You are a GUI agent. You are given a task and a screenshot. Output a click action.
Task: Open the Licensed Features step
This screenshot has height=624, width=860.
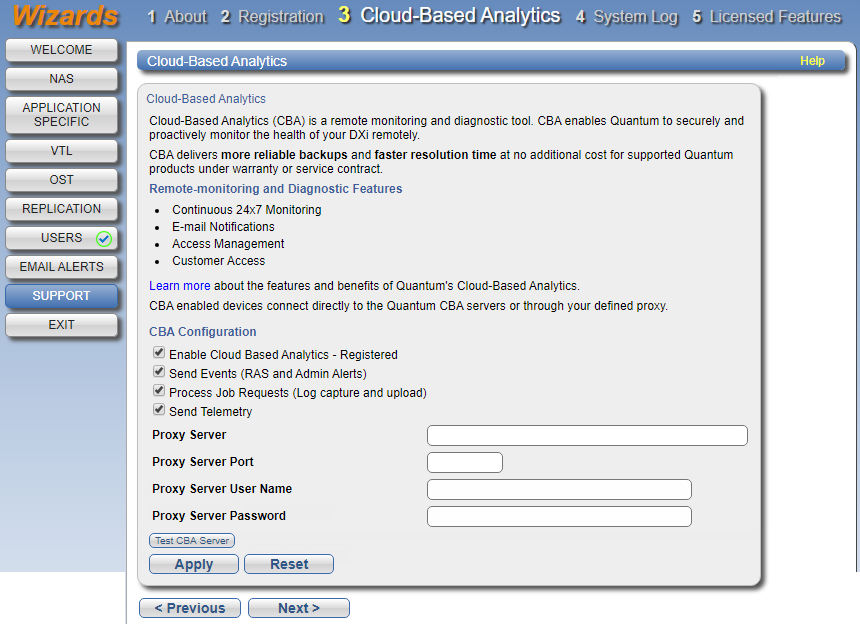click(x=766, y=17)
